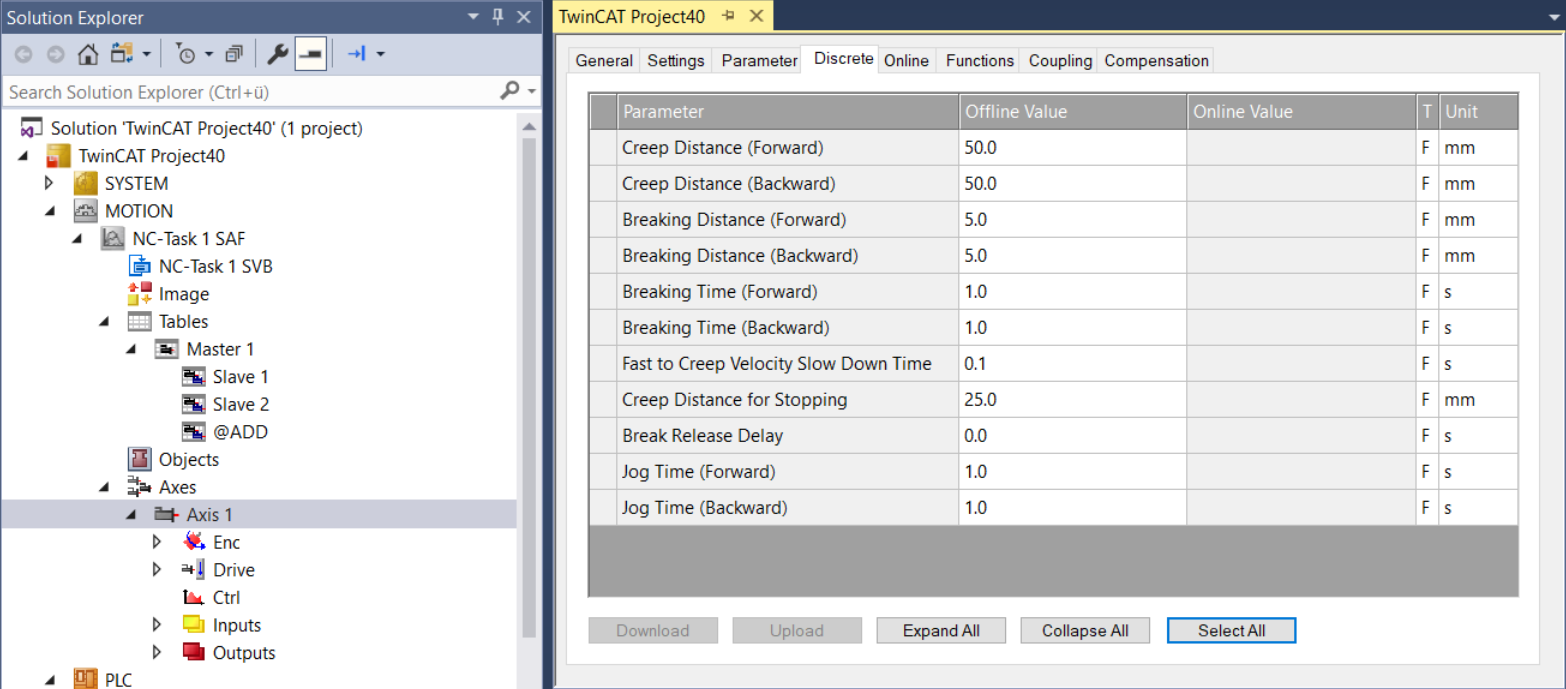The image size is (1566, 689).
Task: Open the dropdown beside the blue arrow icon
Action: tap(380, 54)
